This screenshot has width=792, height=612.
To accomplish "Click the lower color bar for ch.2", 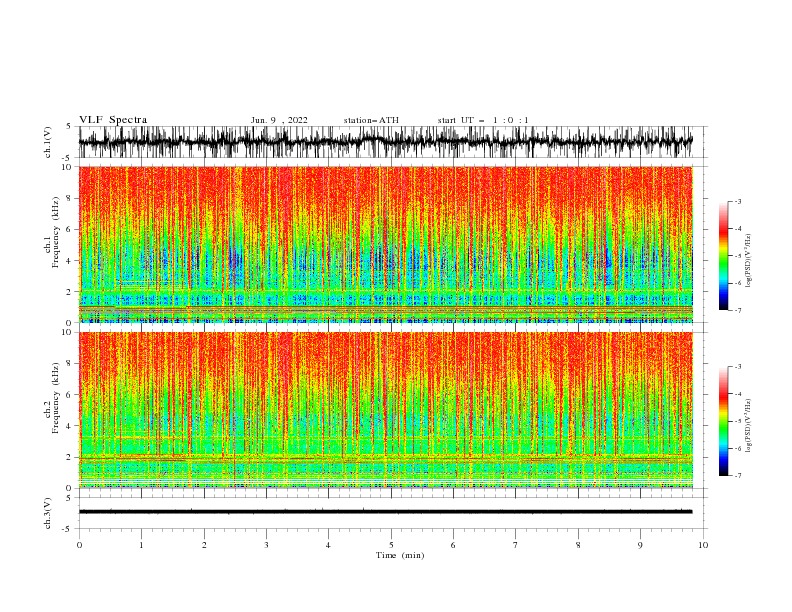I will [723, 421].
